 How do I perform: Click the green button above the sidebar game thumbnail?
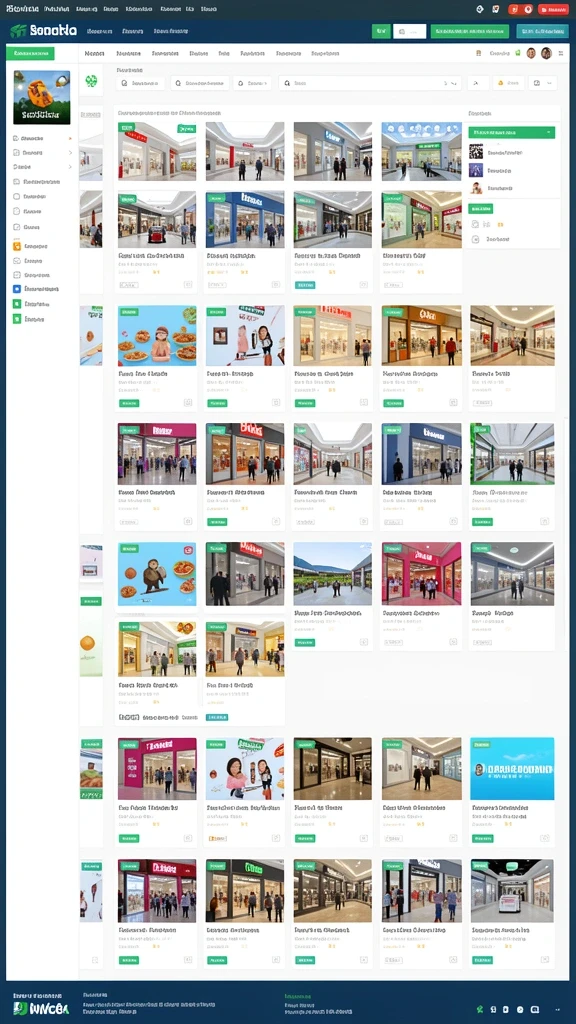[x=30, y=54]
